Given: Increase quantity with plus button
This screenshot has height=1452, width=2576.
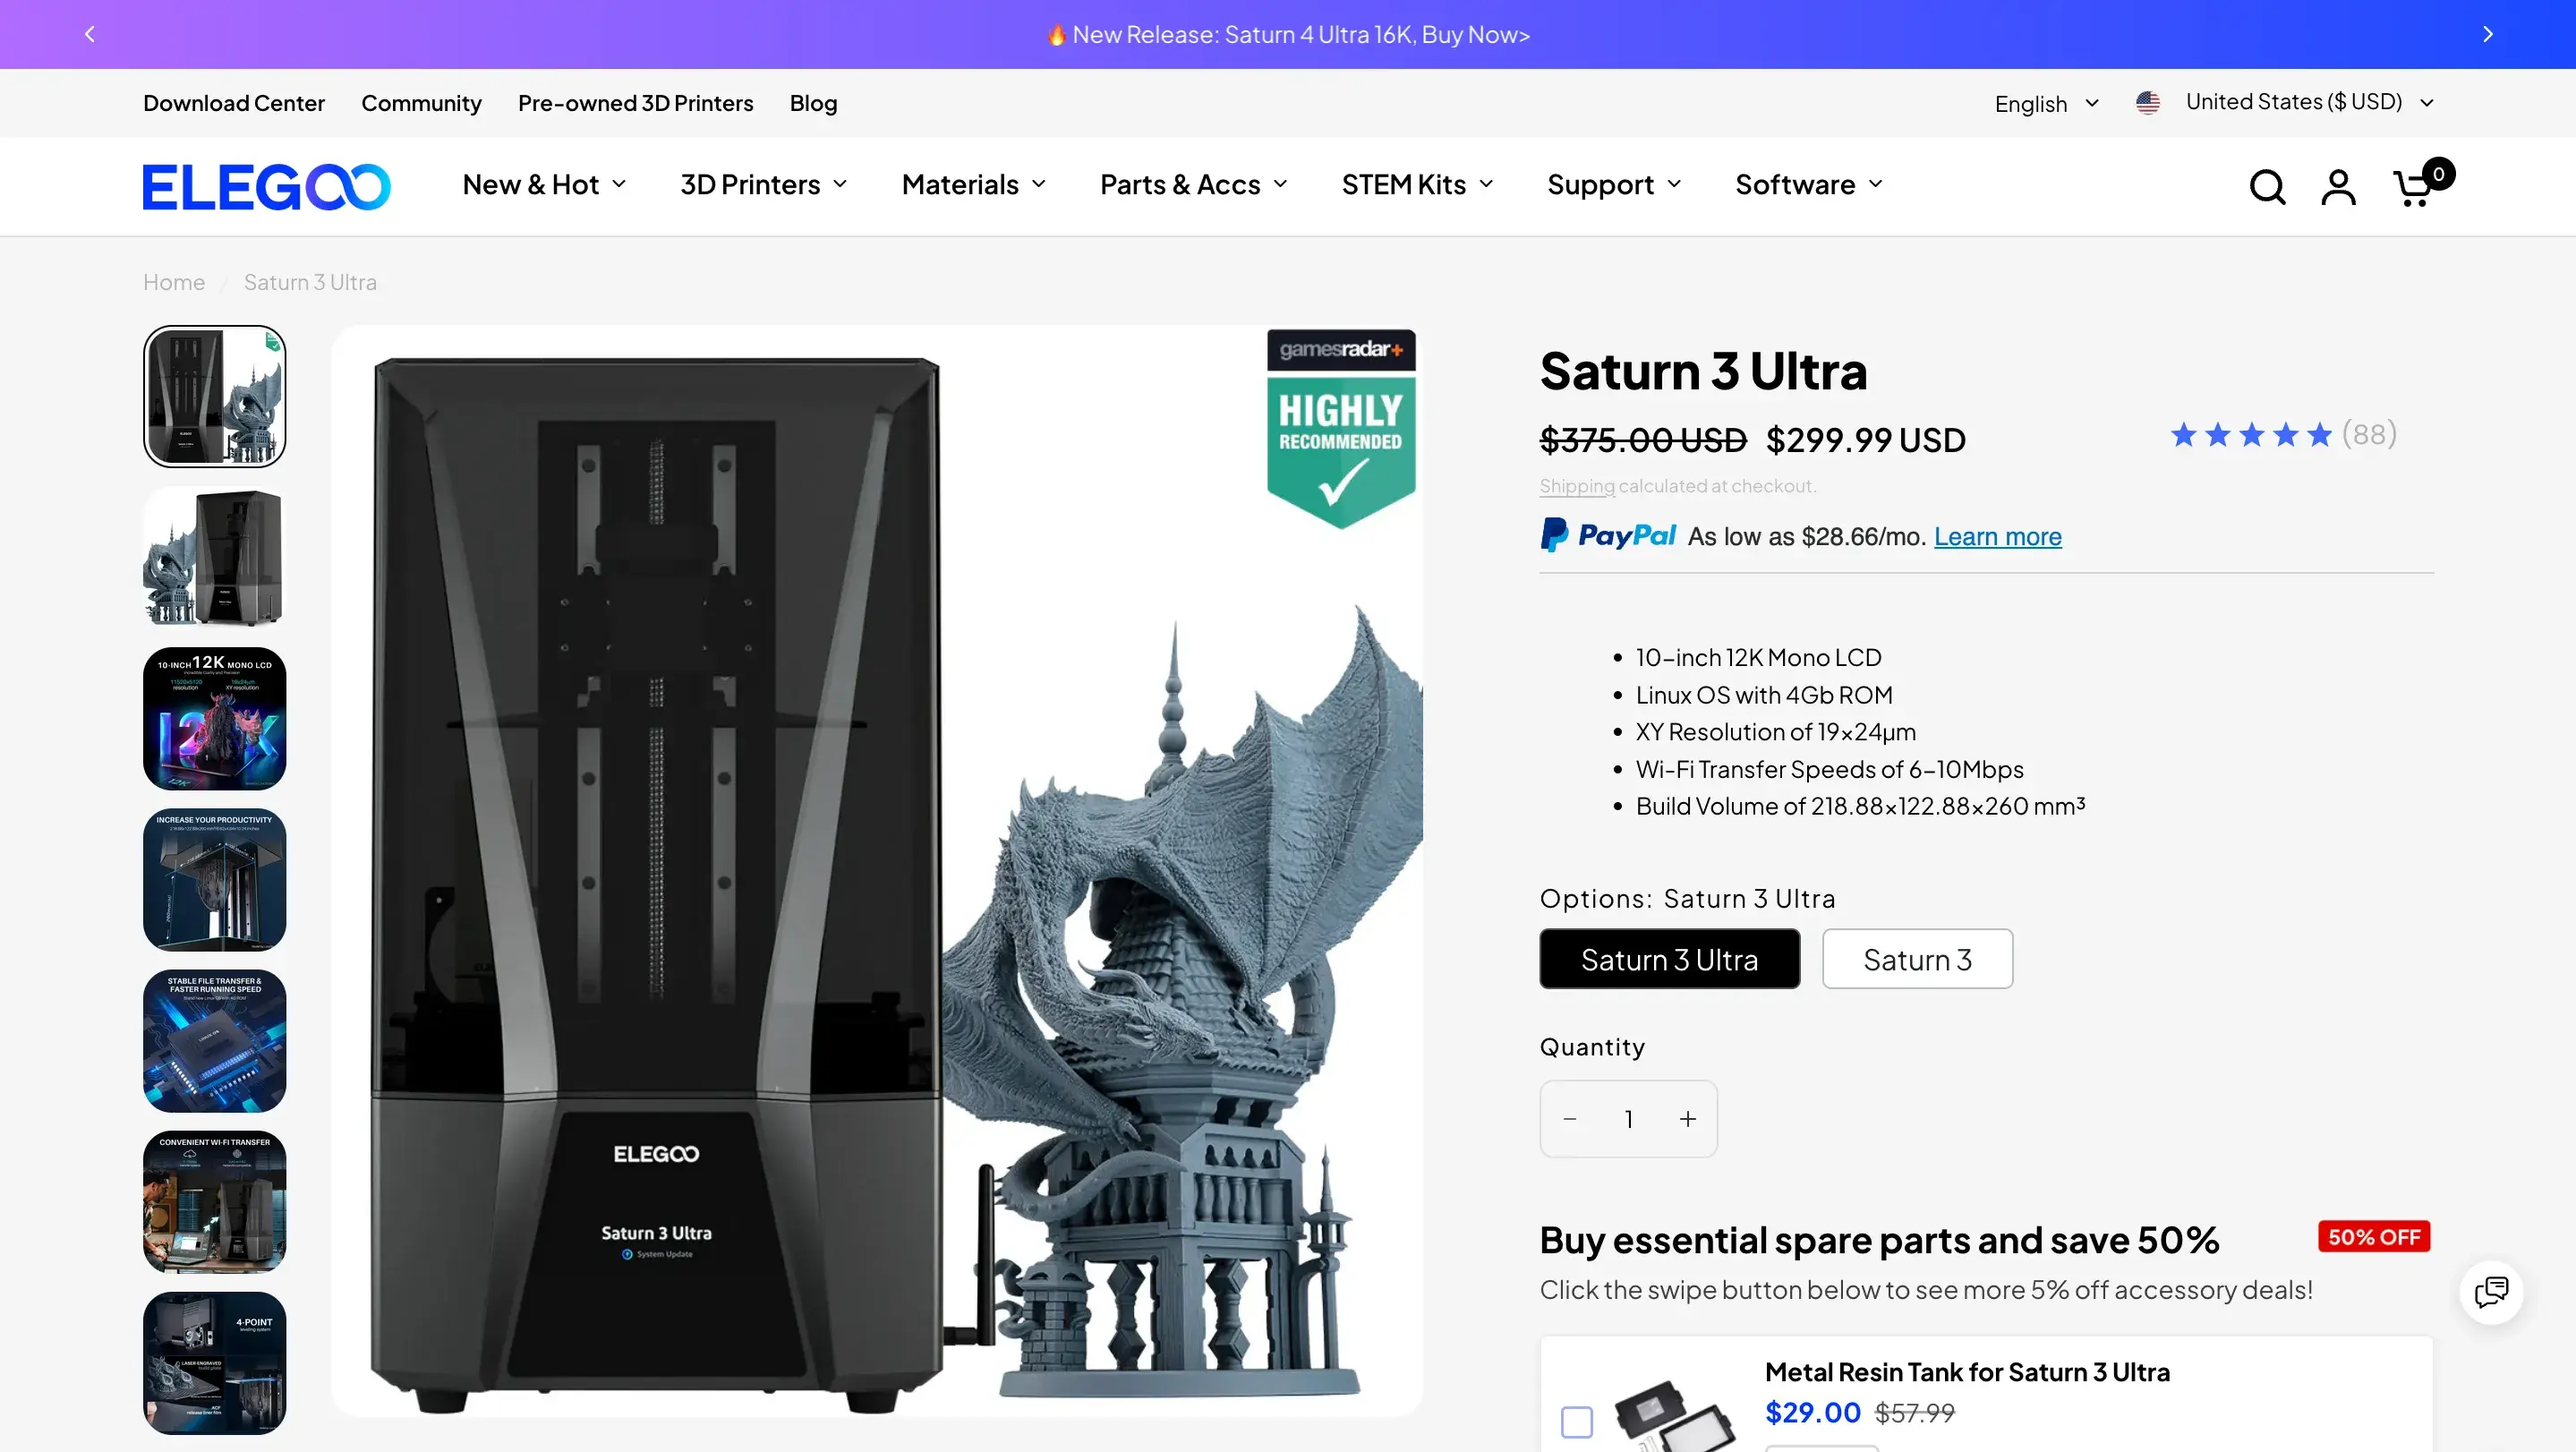Looking at the screenshot, I should tap(1687, 1119).
